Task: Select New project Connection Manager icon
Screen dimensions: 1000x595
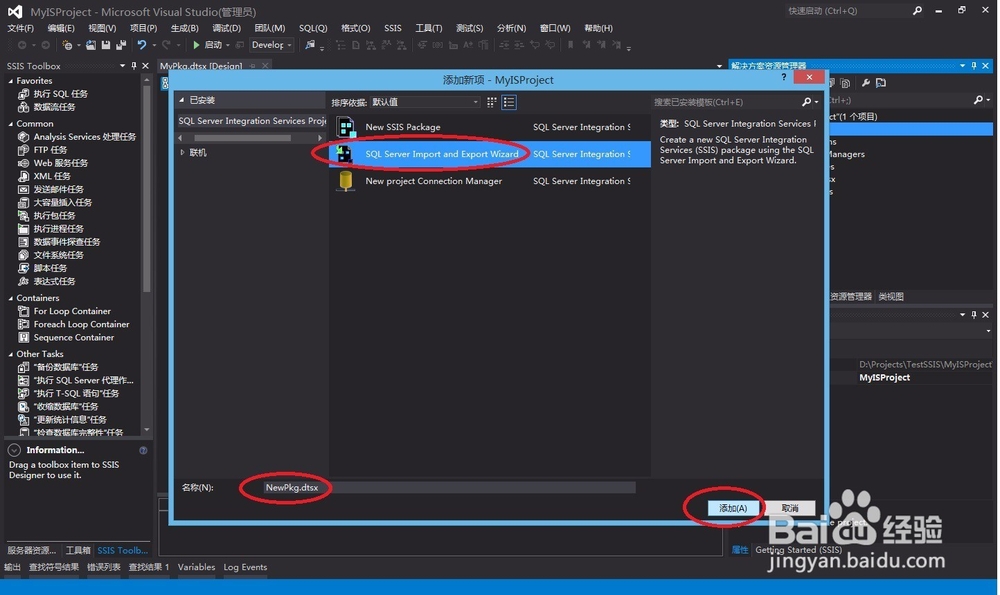Action: [346, 181]
